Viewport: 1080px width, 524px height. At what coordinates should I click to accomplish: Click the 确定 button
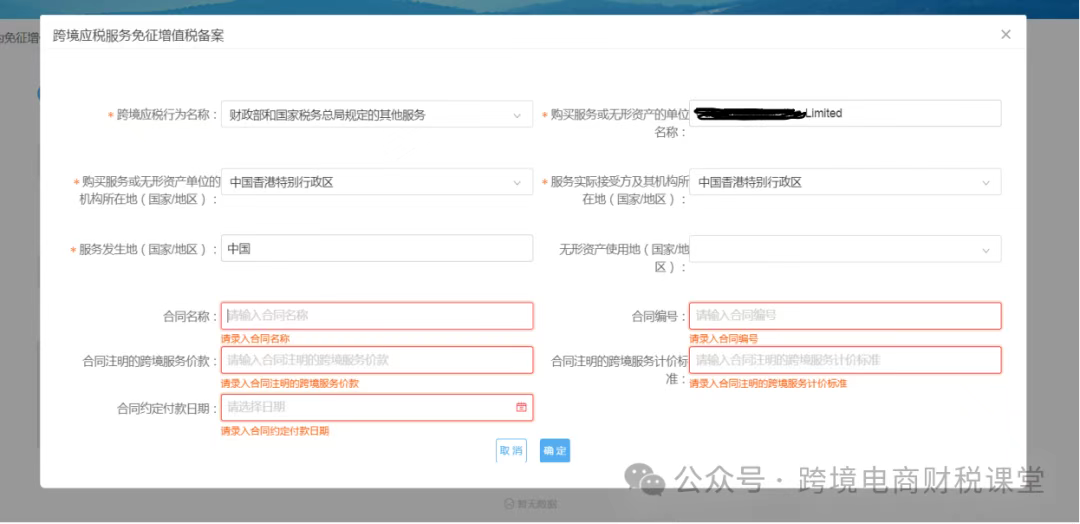[554, 451]
